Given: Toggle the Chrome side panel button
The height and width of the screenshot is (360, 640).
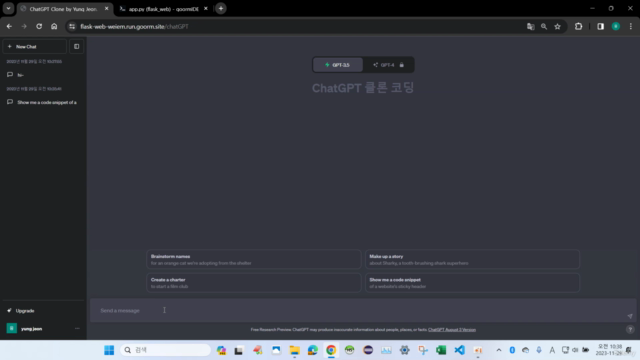Looking at the screenshot, I should pyautogui.click(x=600, y=27).
